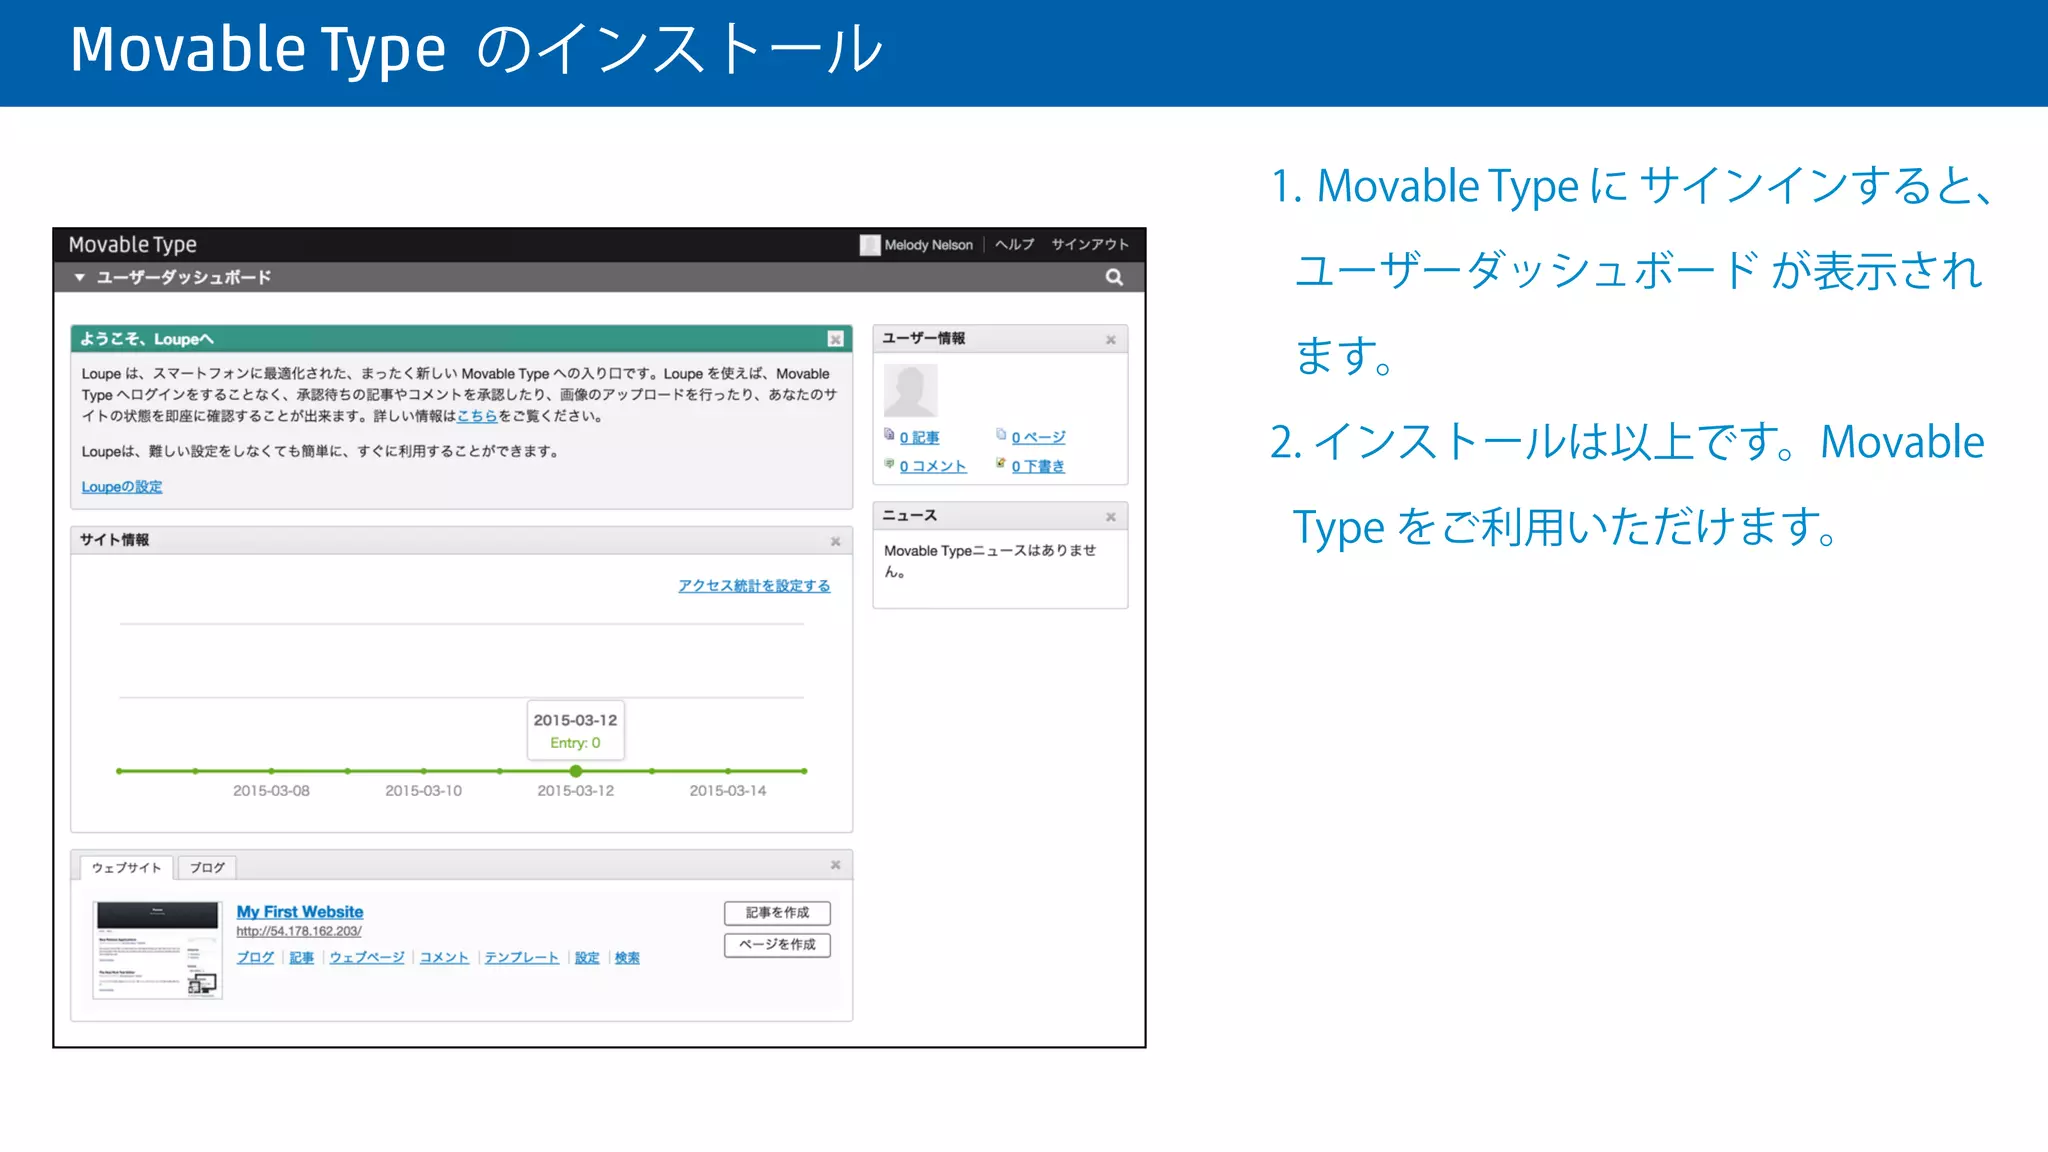Switch to the ブログ tab
2048x1152 pixels.
(207, 868)
